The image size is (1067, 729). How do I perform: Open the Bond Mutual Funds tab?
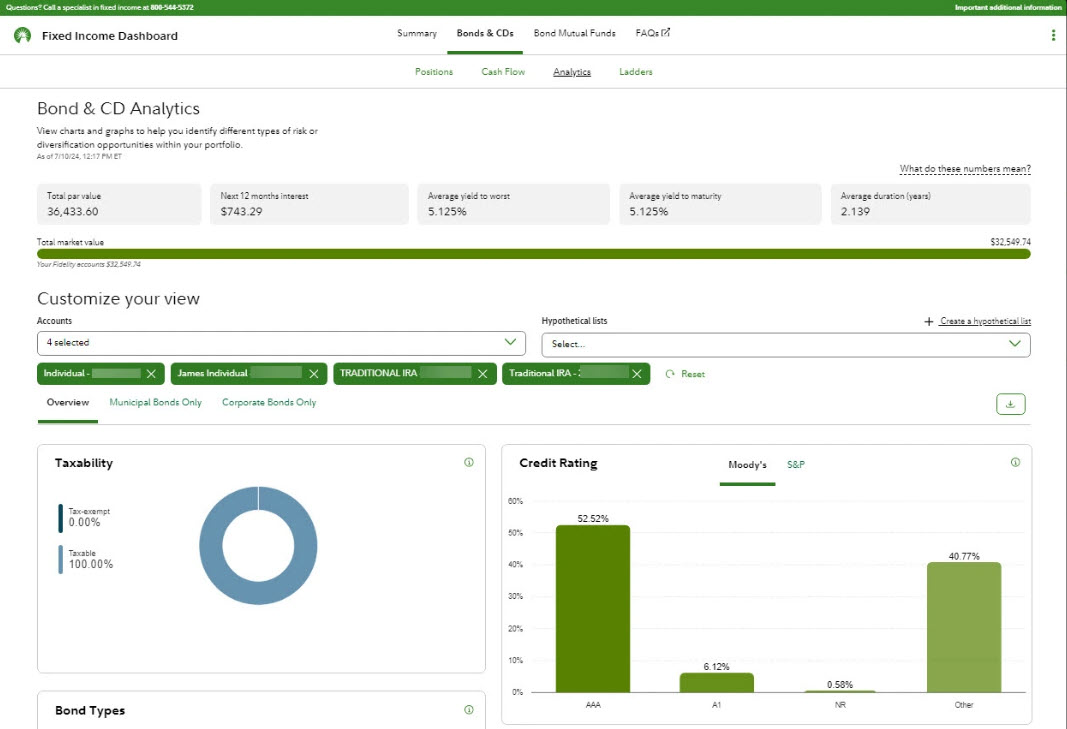point(574,33)
